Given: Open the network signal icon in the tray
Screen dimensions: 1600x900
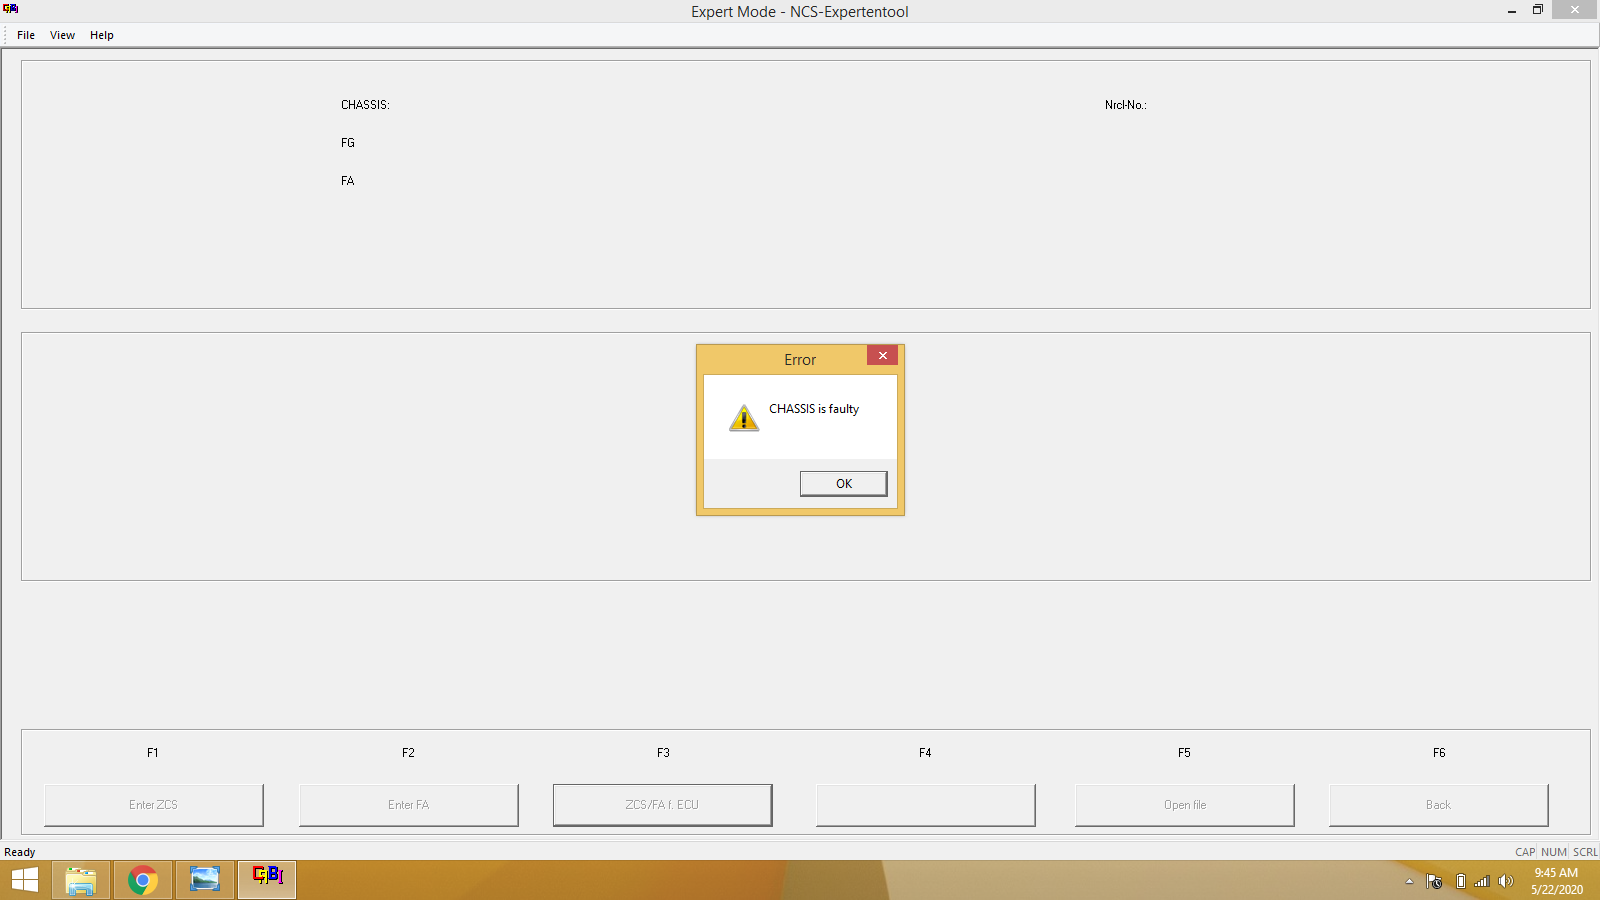Looking at the screenshot, I should click(x=1482, y=881).
